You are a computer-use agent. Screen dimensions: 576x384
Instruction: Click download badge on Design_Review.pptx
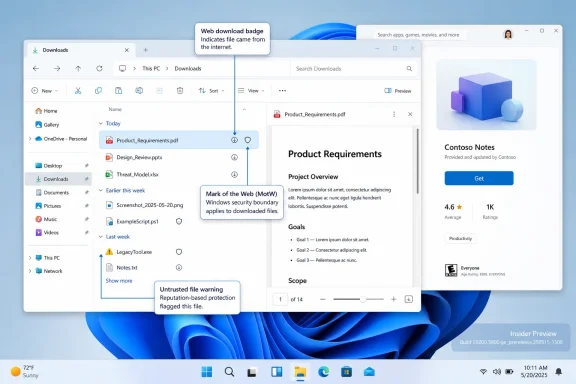point(234,157)
